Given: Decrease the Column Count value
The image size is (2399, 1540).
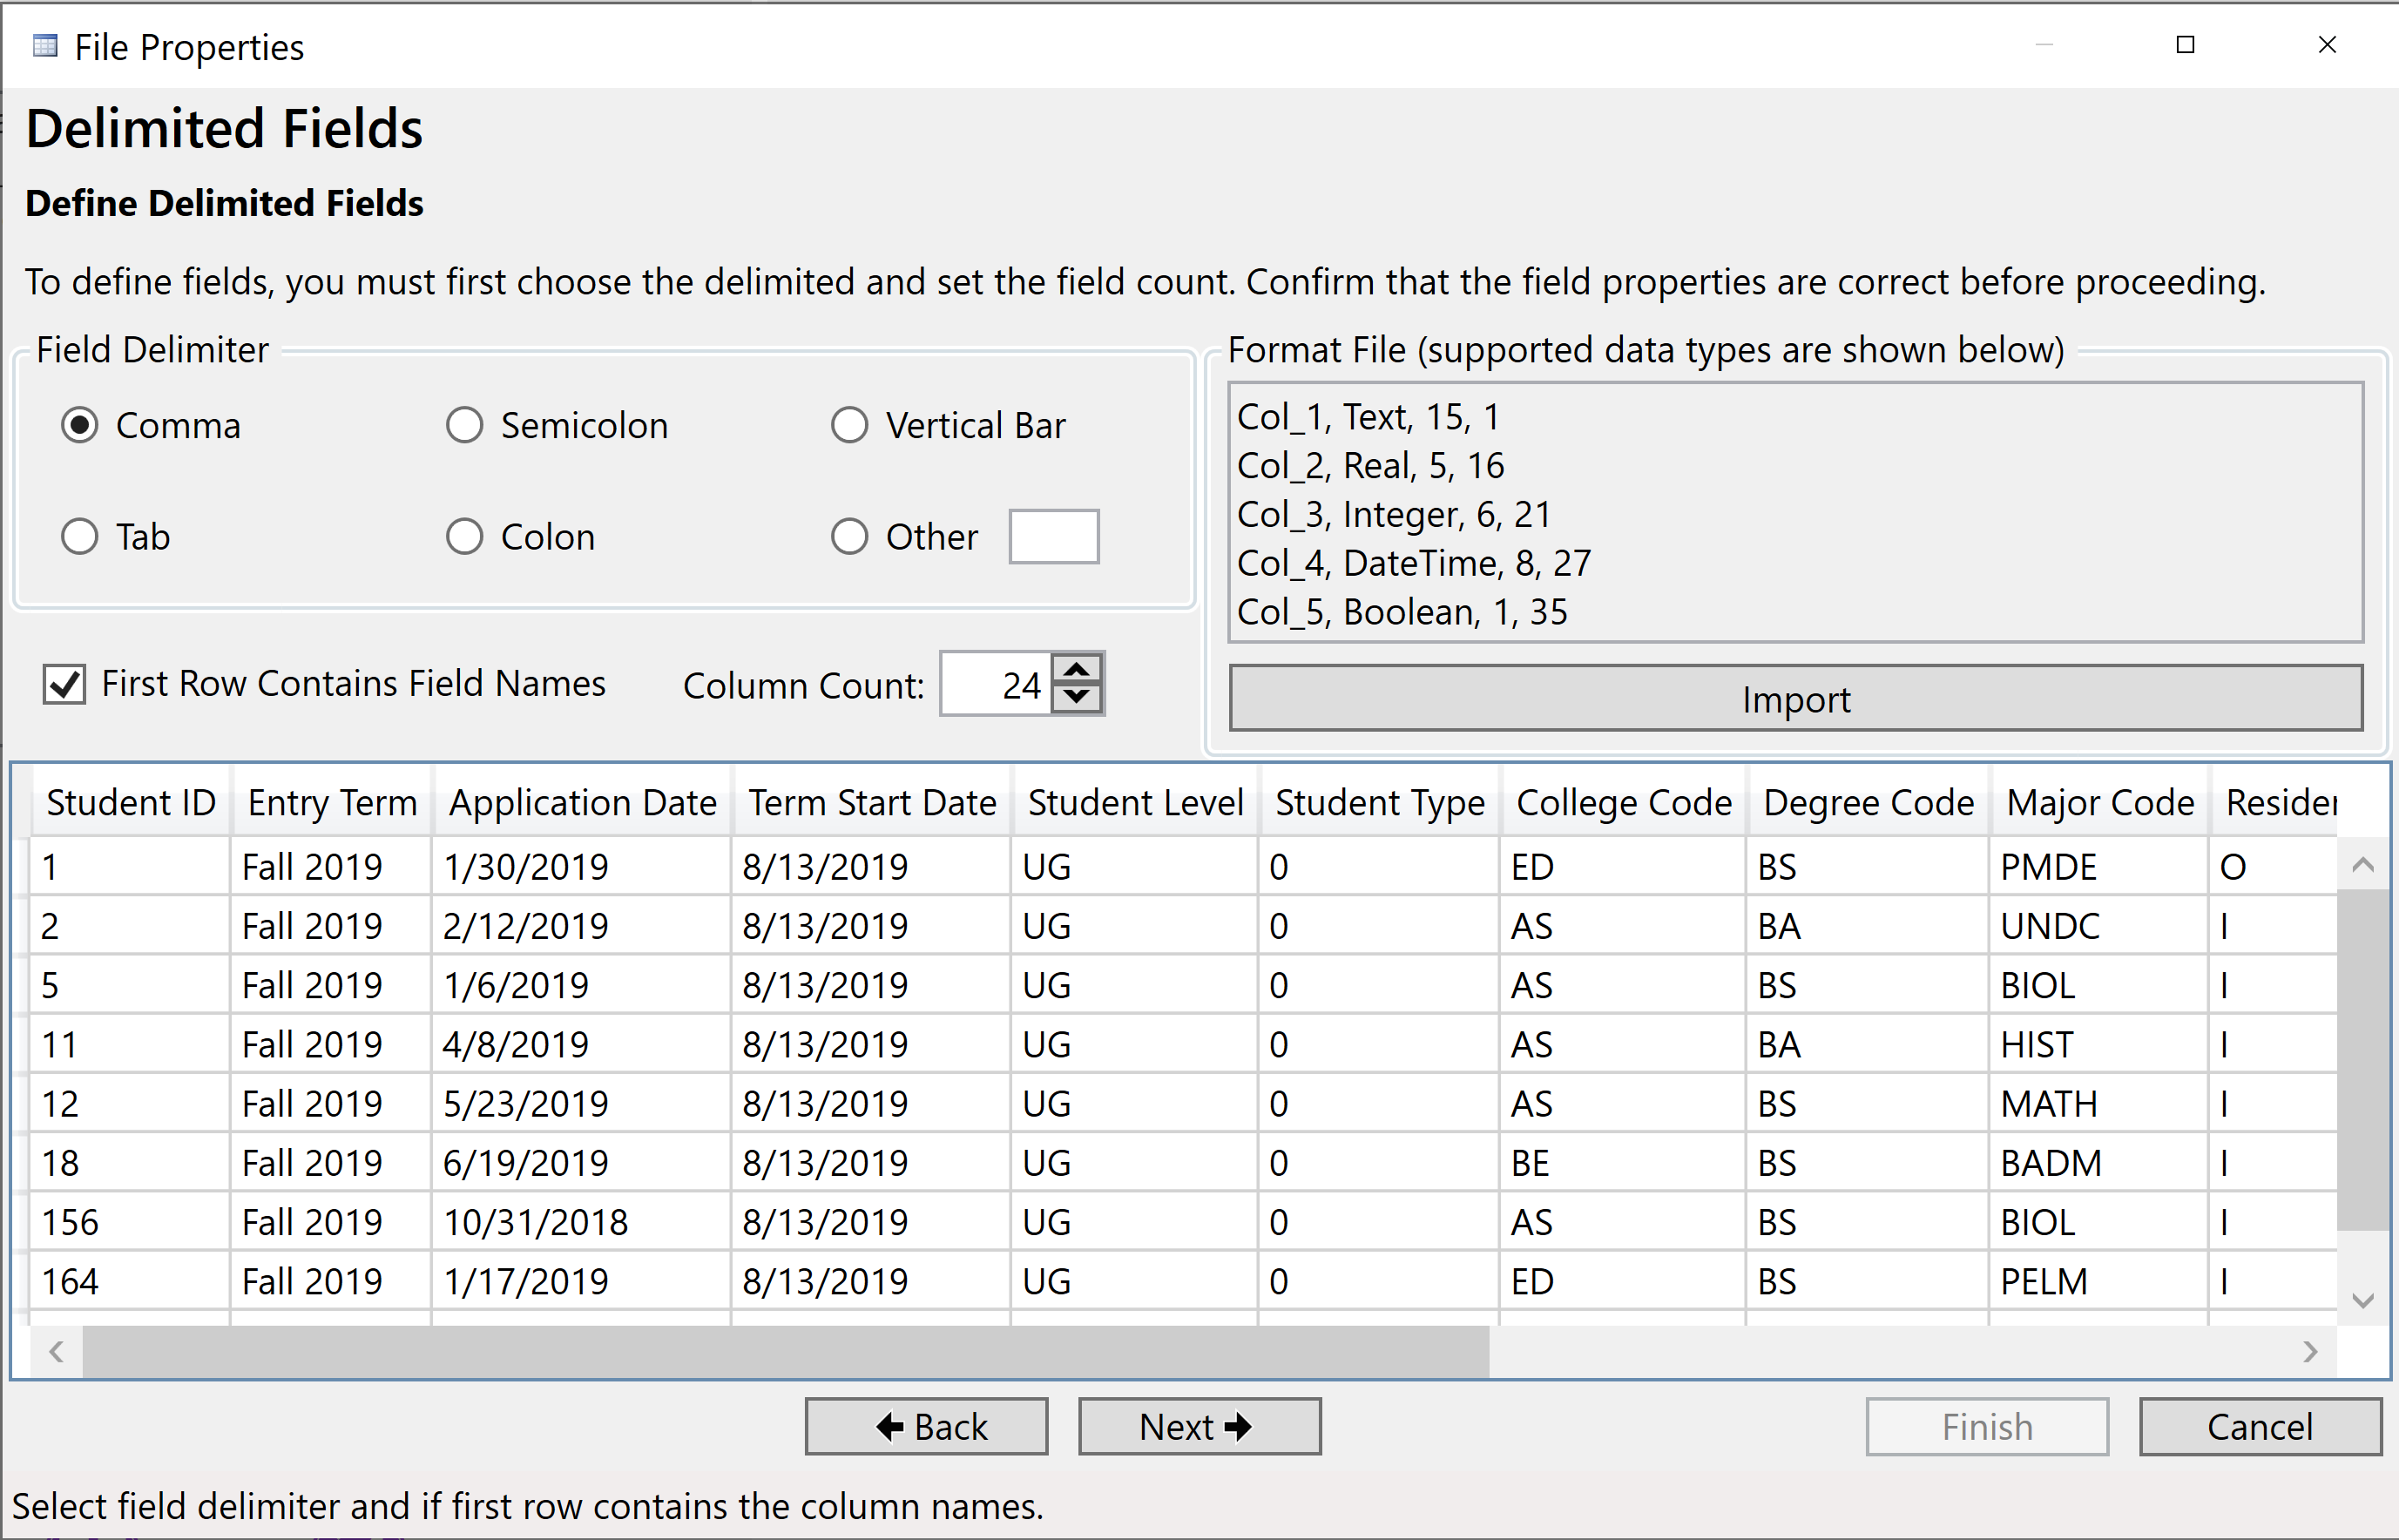Looking at the screenshot, I should [x=1076, y=699].
